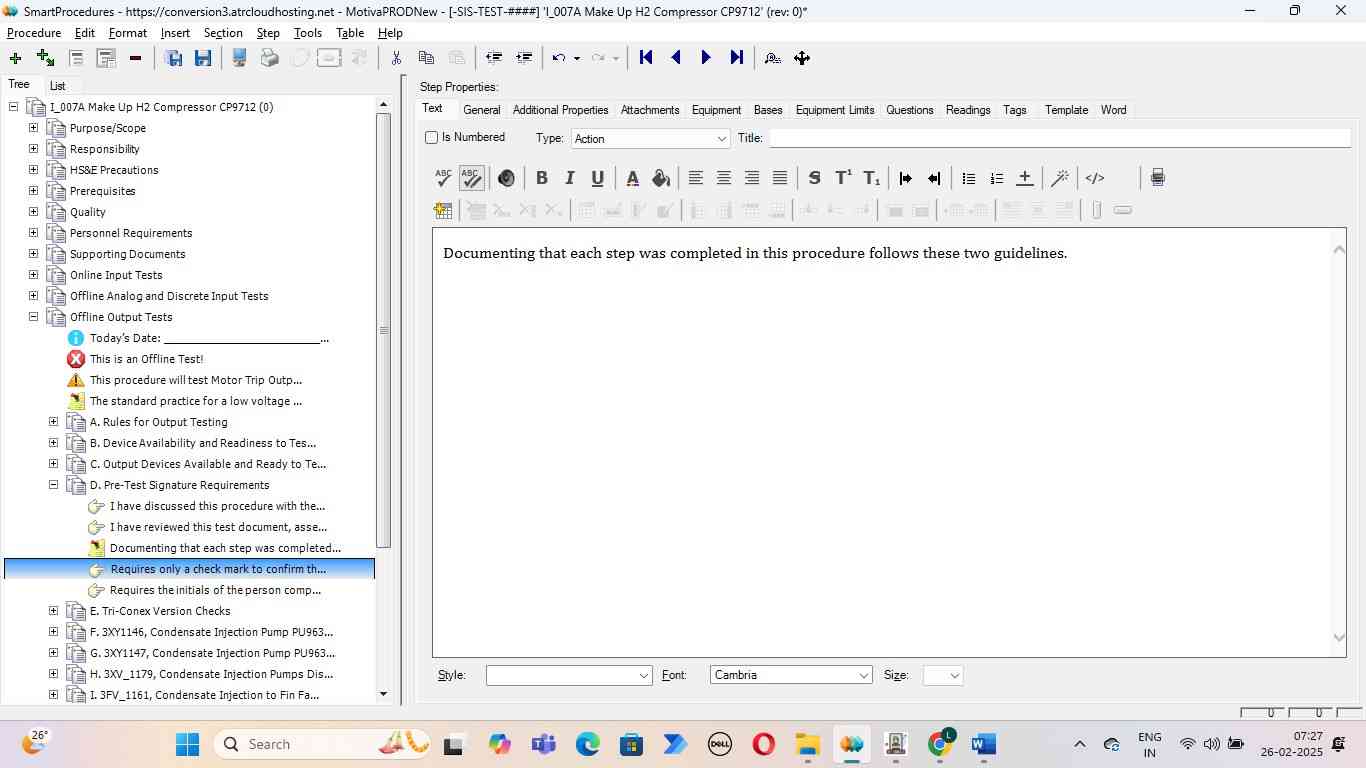Image resolution: width=1366 pixels, height=768 pixels.
Task: Click the editor printer icon
Action: pos(1157,178)
